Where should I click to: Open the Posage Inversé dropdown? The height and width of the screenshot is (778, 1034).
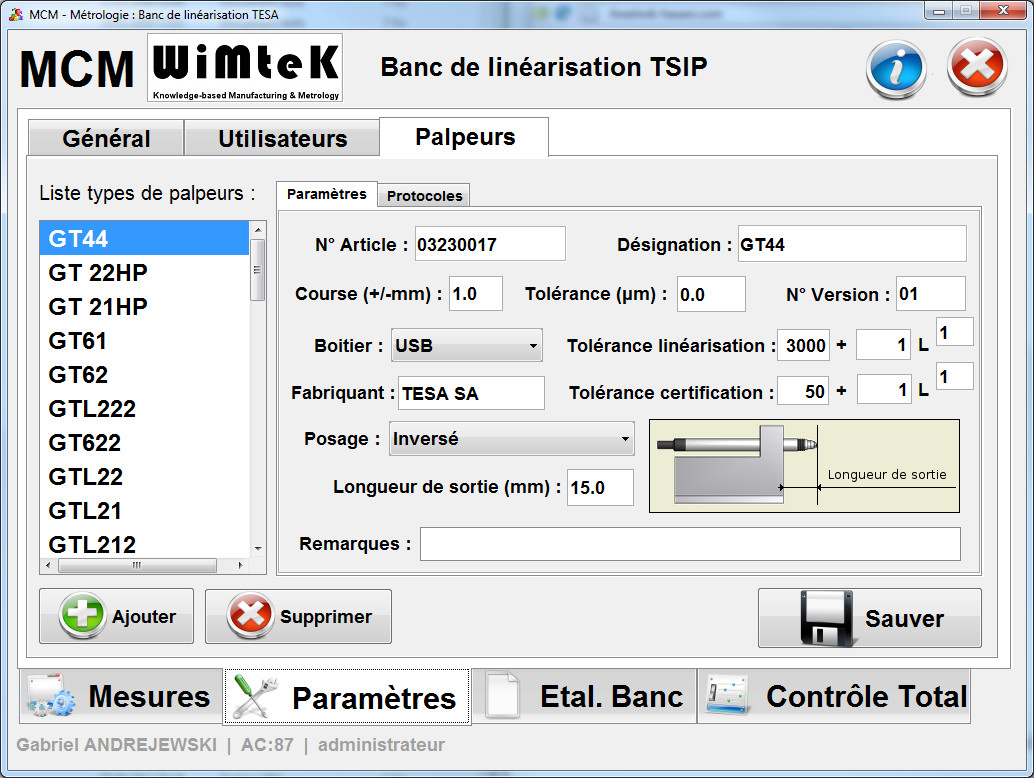512,438
